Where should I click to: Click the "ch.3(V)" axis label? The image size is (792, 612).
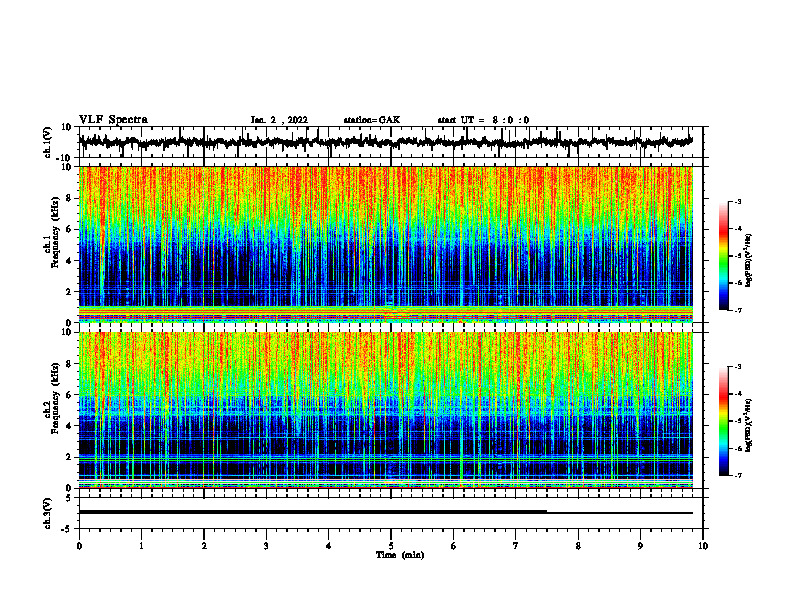48,513
